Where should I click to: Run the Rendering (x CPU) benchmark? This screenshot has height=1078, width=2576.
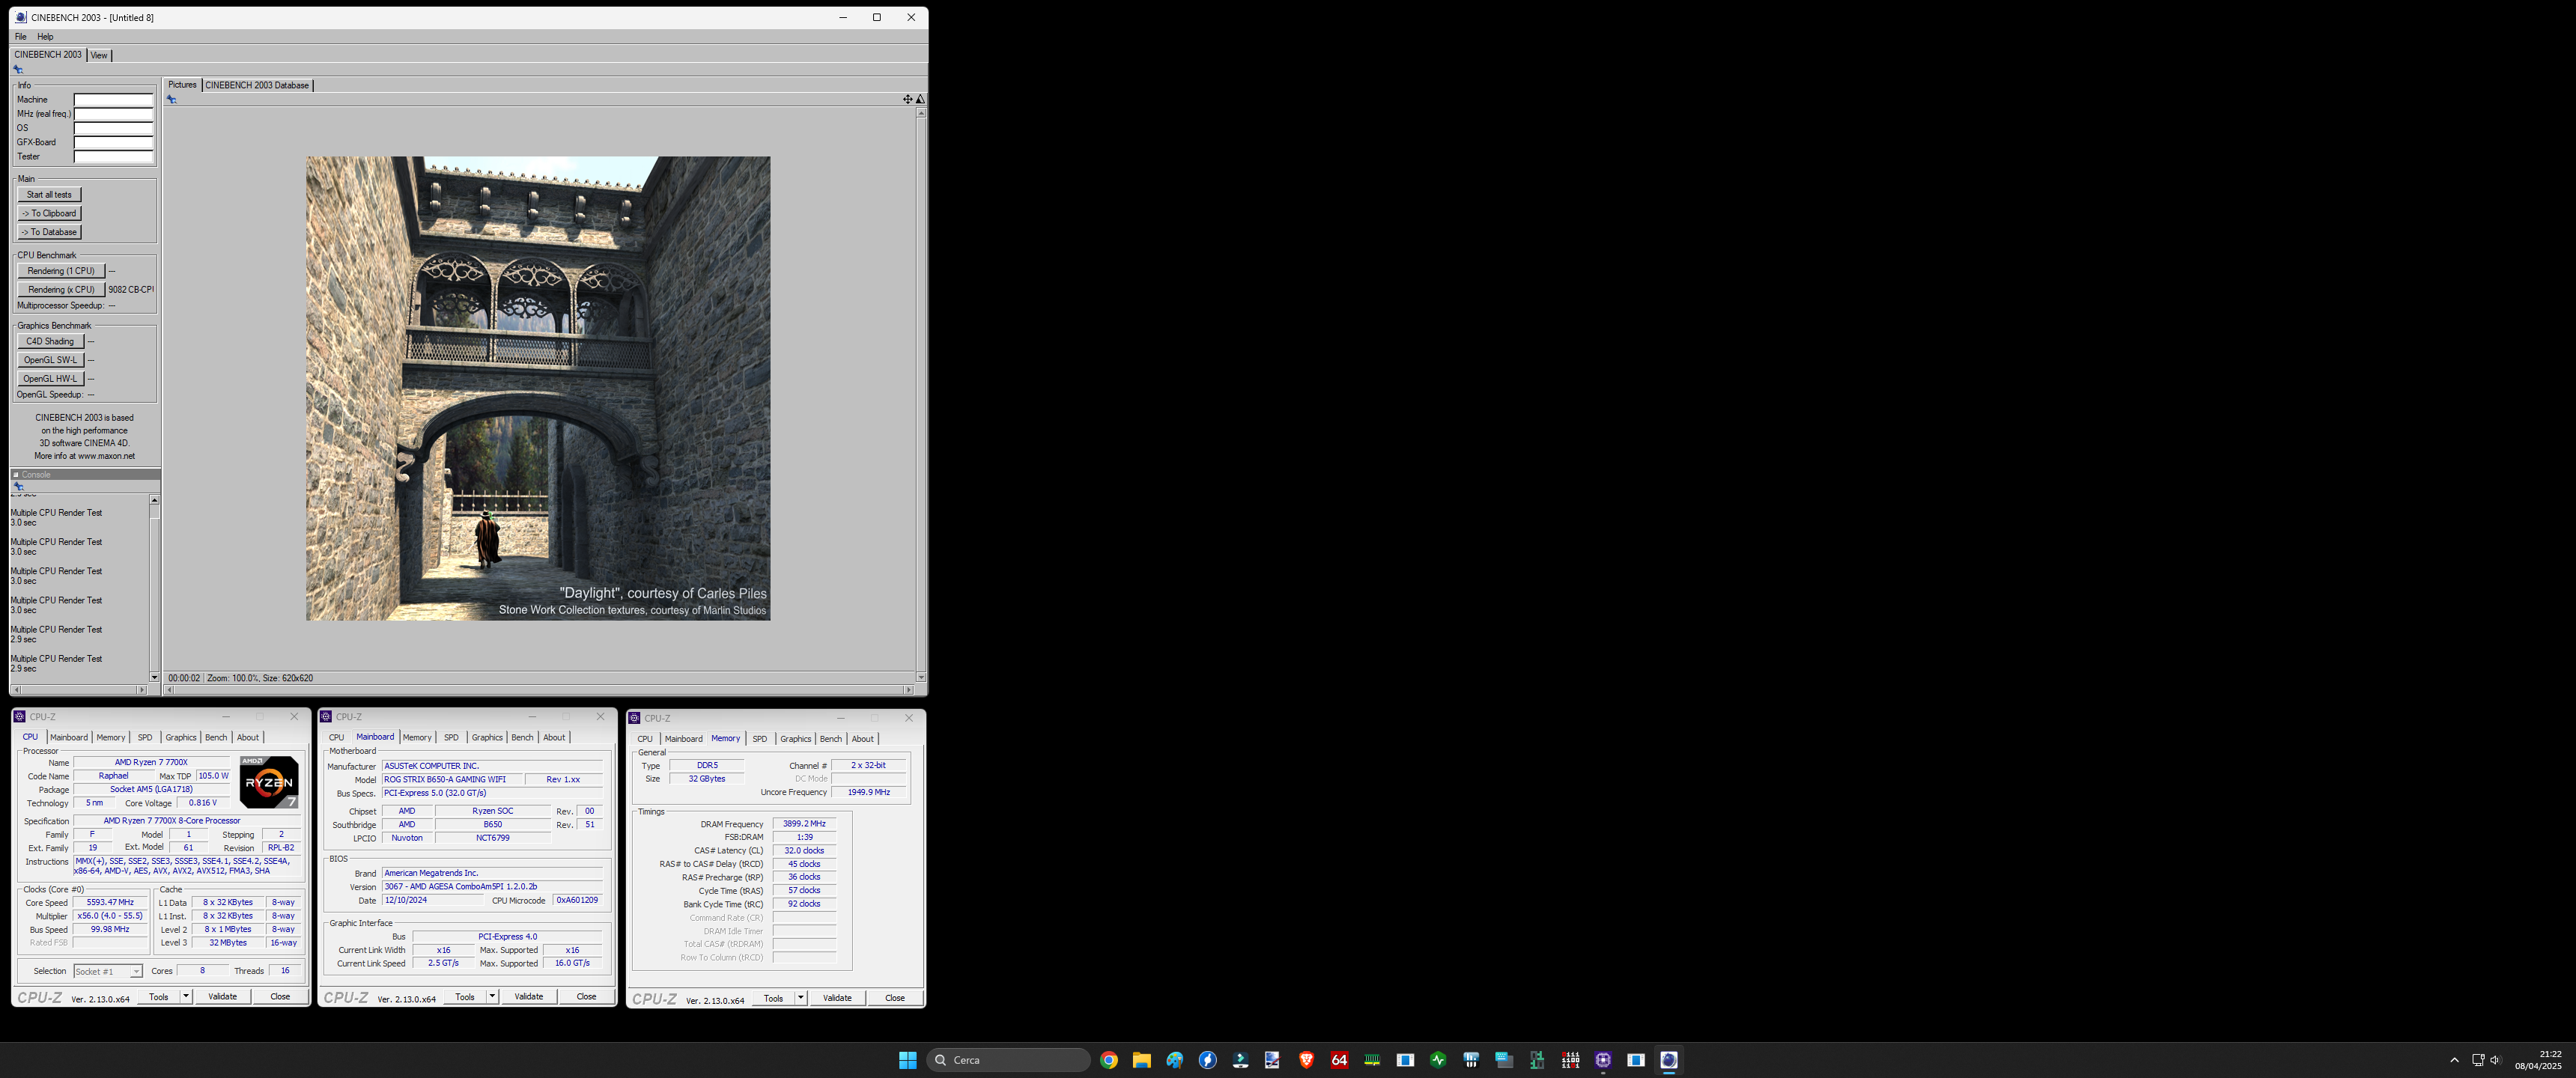[x=61, y=290]
